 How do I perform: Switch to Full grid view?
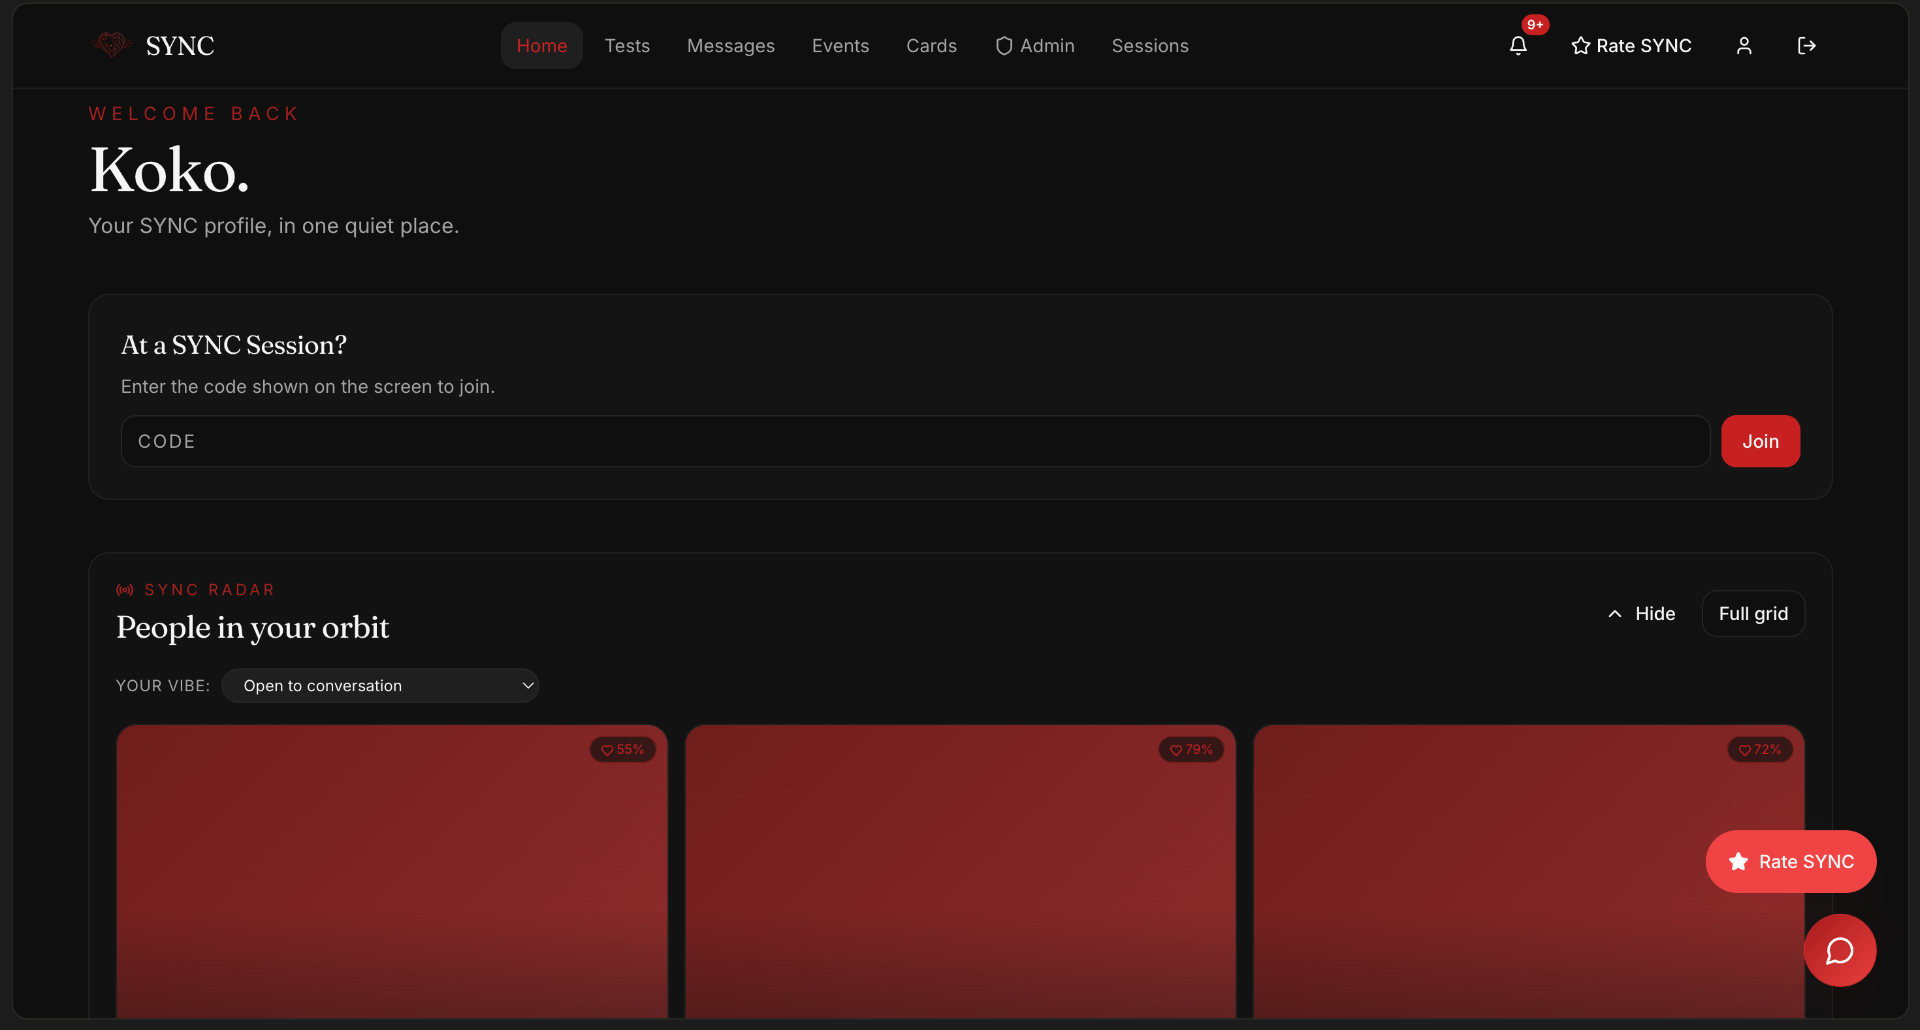tap(1753, 614)
